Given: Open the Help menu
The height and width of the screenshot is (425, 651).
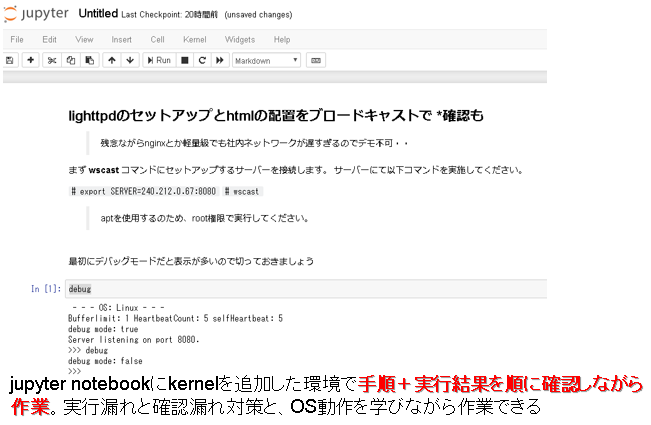Looking at the screenshot, I should click(281, 39).
